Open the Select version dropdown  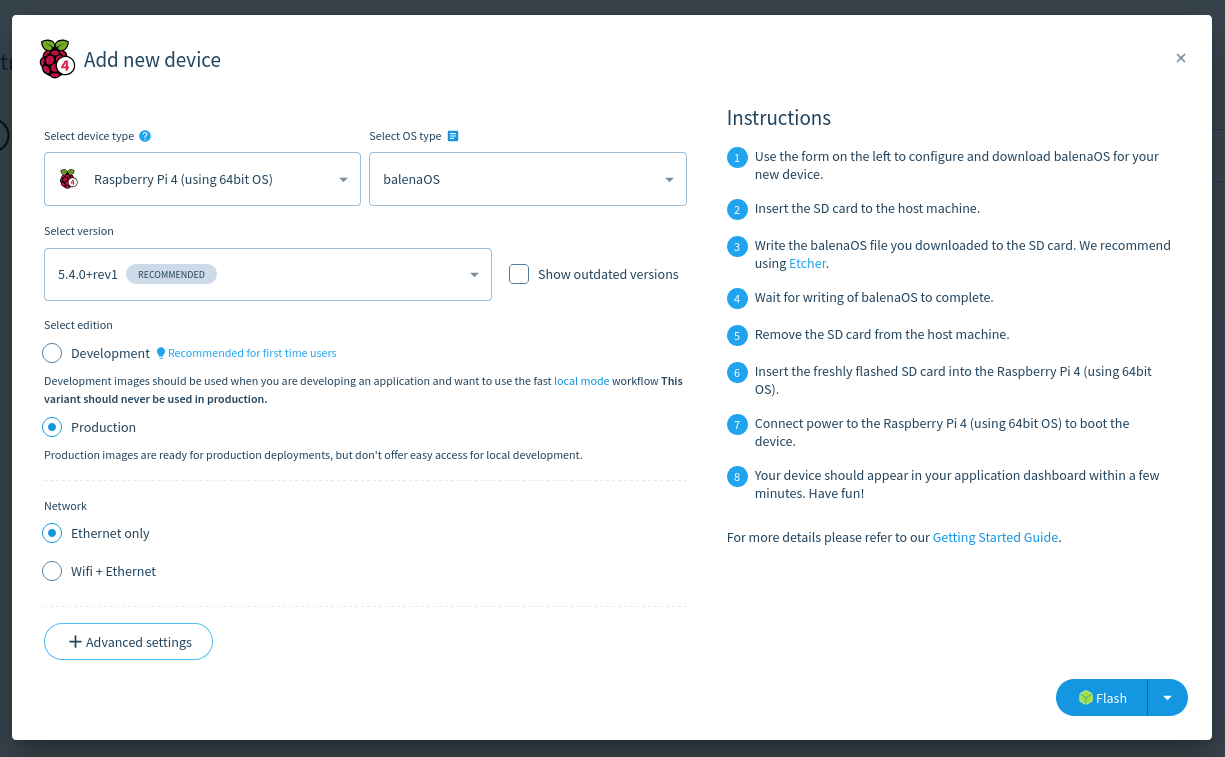[x=268, y=274]
